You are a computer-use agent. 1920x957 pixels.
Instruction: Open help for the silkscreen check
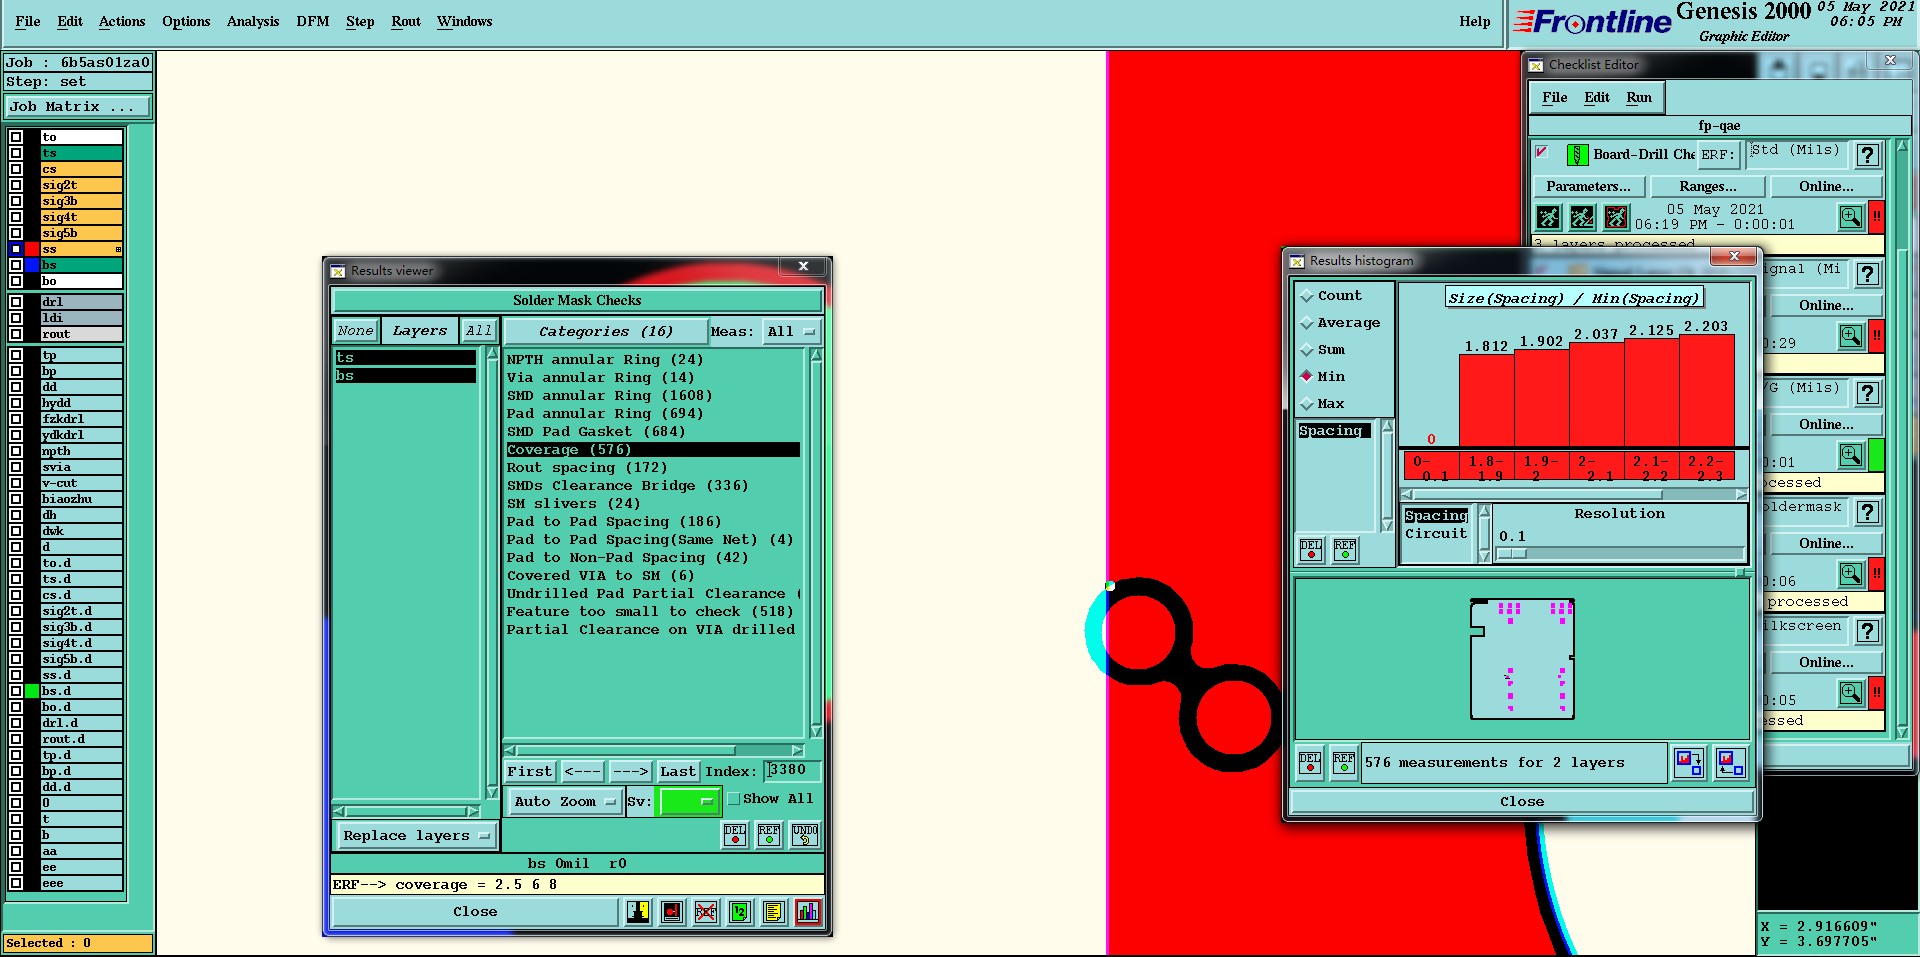[1867, 631]
